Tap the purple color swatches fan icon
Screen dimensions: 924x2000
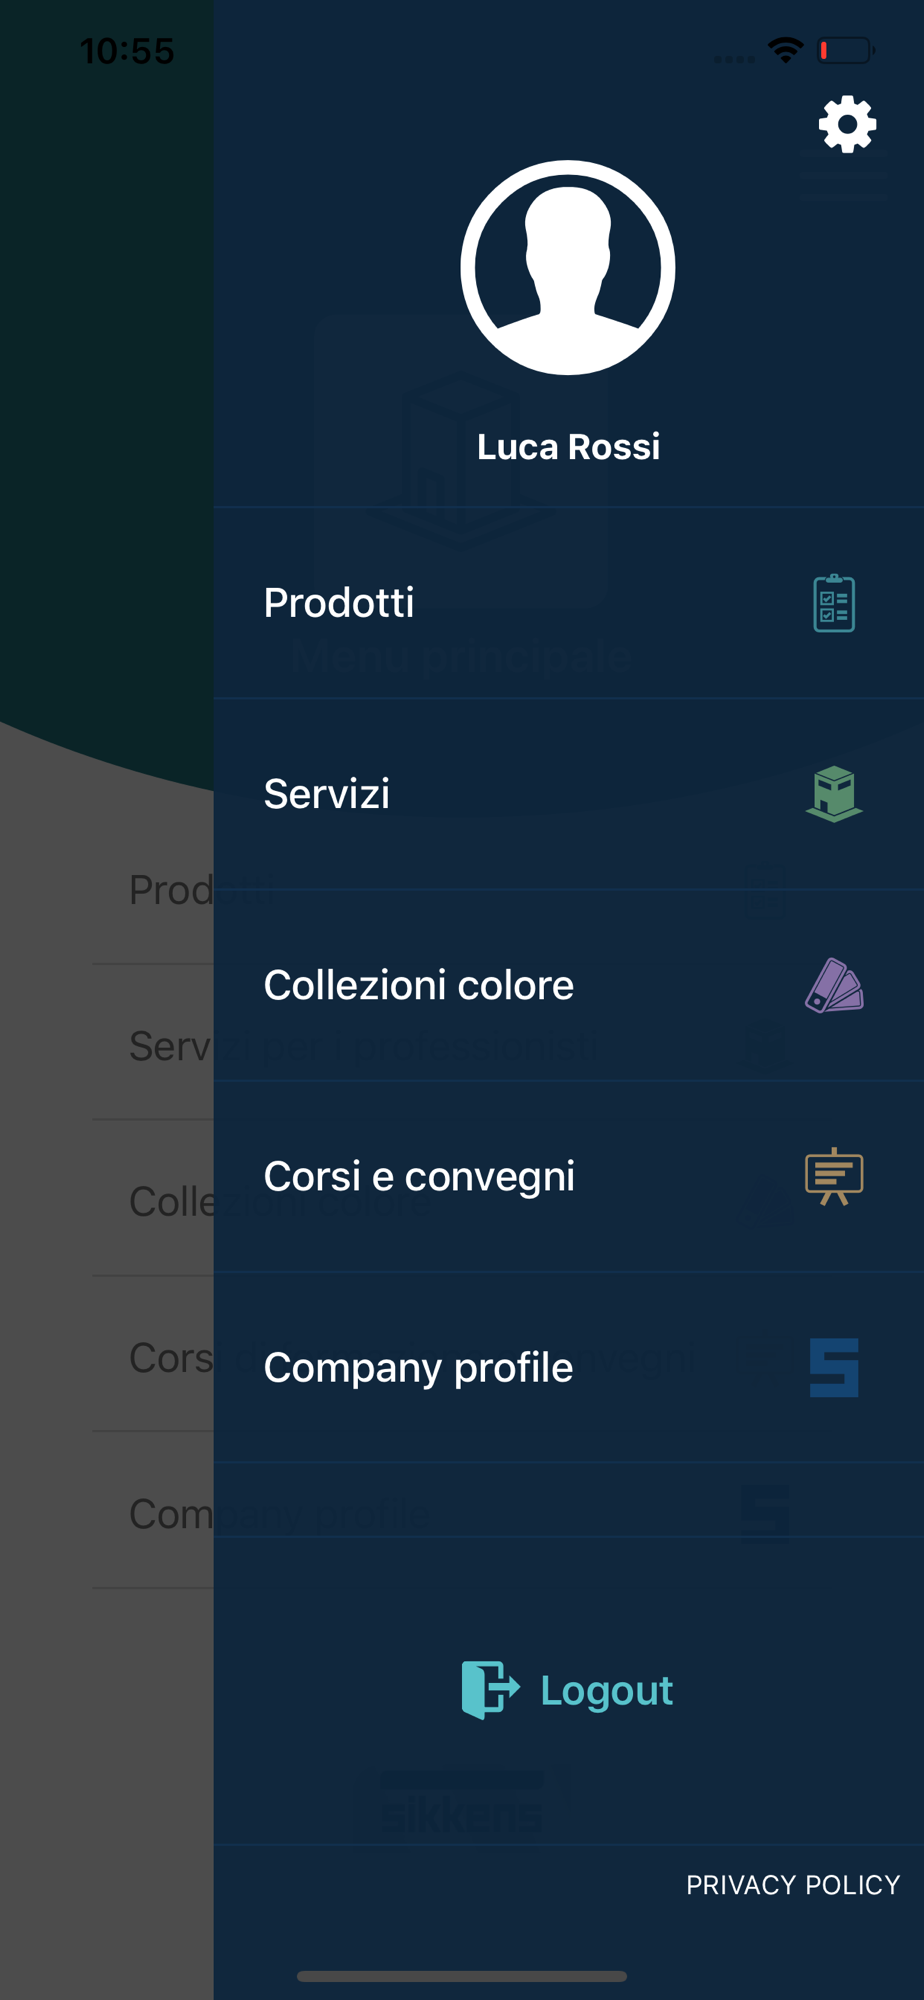point(834,986)
